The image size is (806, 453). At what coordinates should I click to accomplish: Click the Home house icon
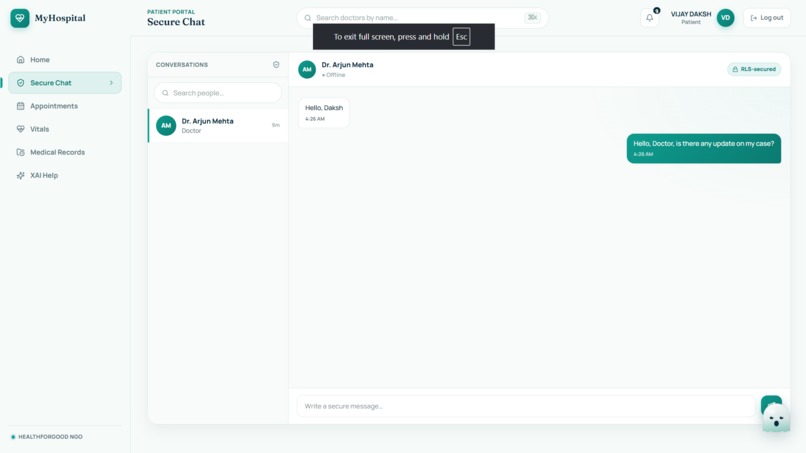coord(21,60)
